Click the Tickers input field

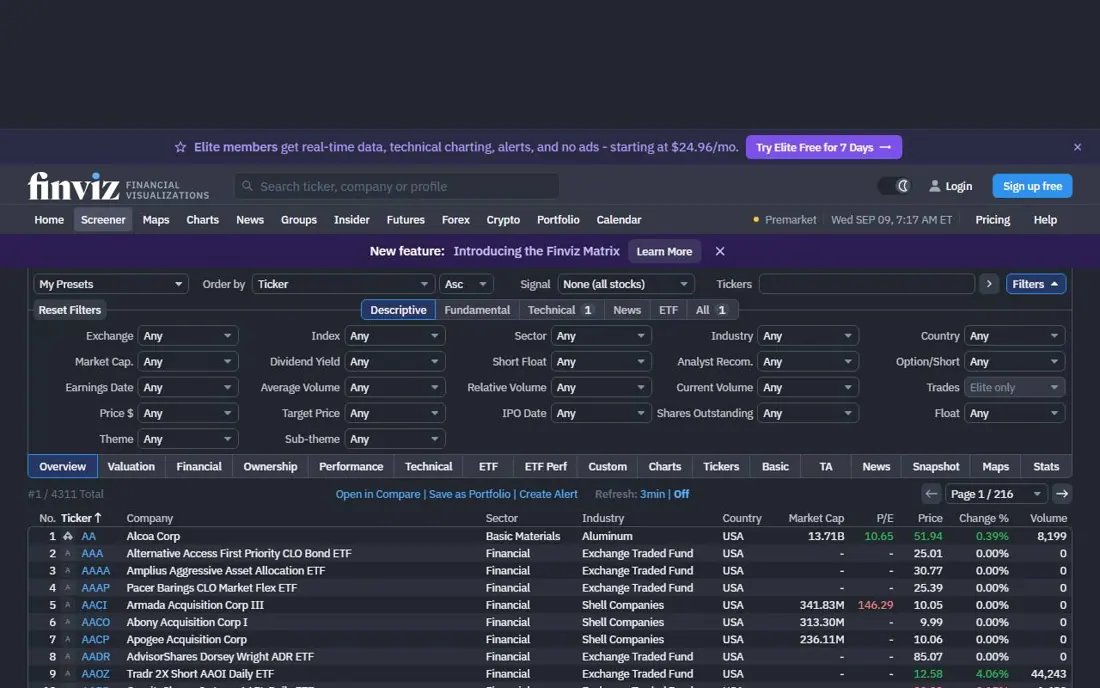coord(866,284)
